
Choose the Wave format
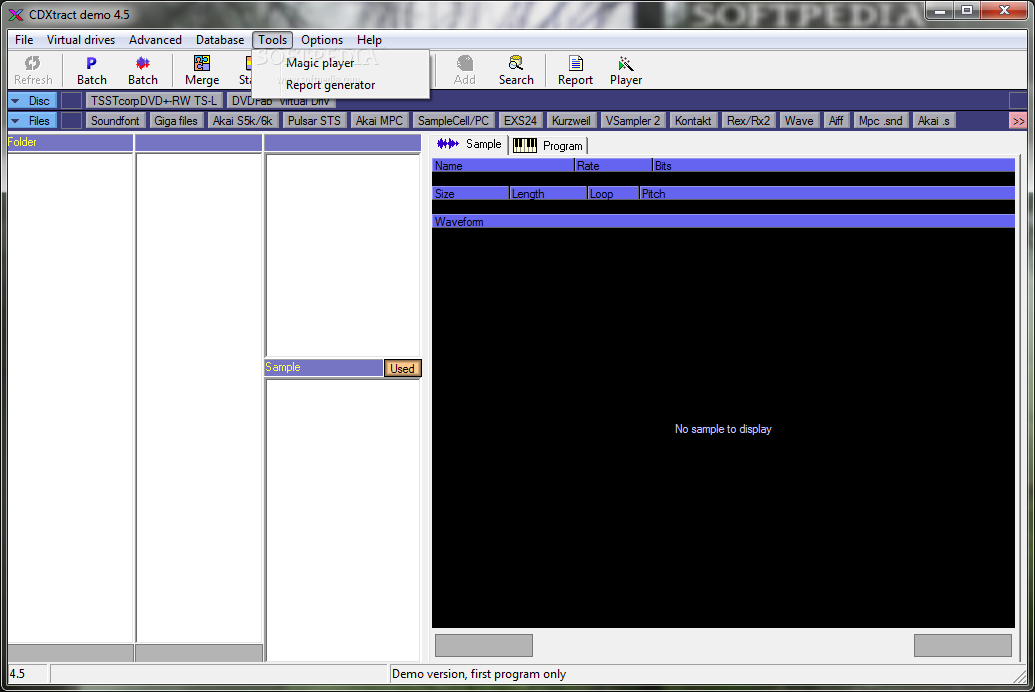point(799,121)
